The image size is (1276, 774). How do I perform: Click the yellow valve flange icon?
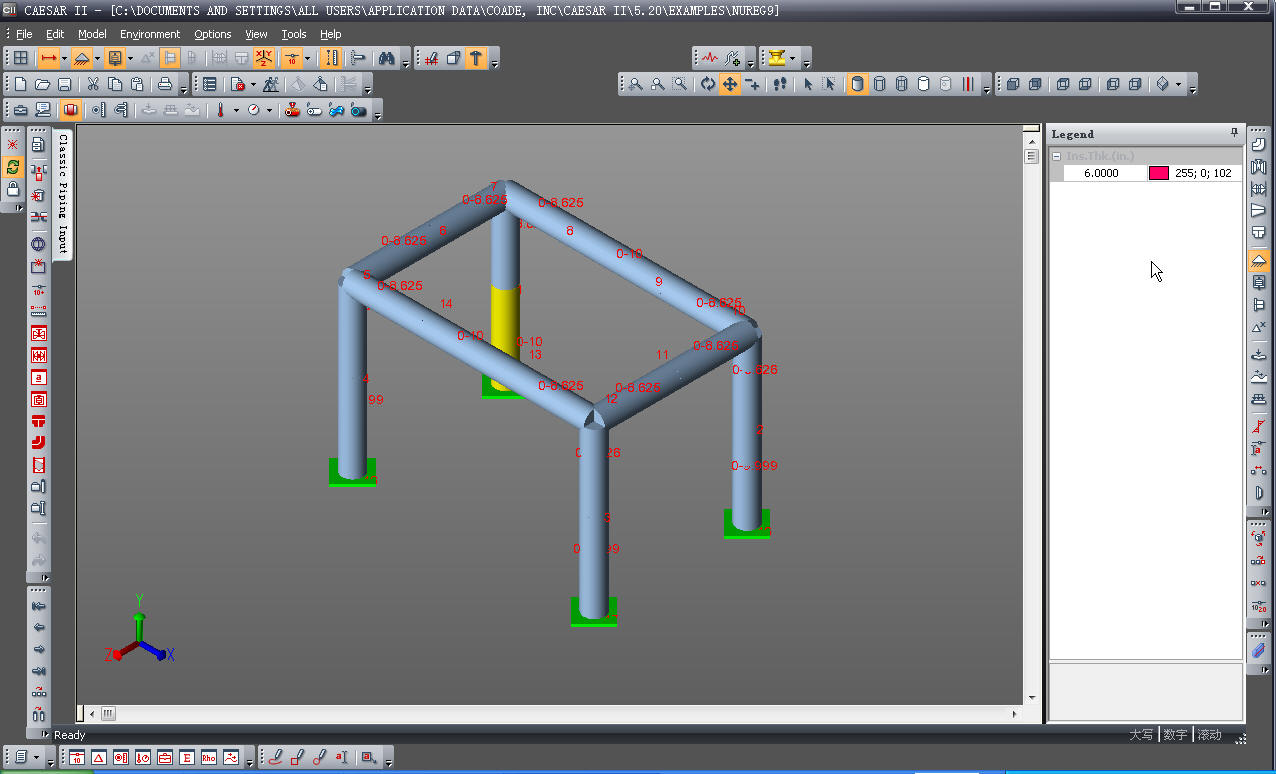(775, 58)
